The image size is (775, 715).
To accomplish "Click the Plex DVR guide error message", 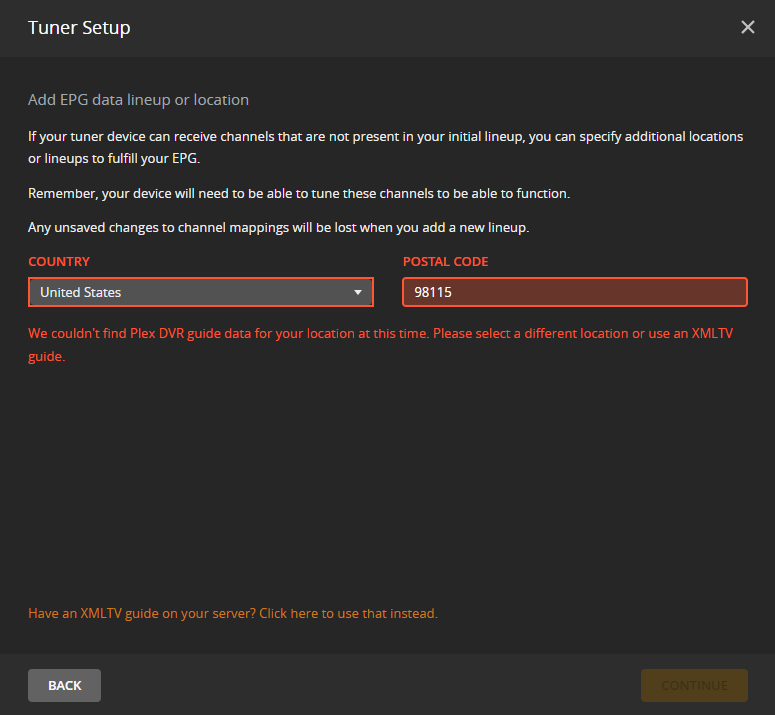I will [380, 333].
